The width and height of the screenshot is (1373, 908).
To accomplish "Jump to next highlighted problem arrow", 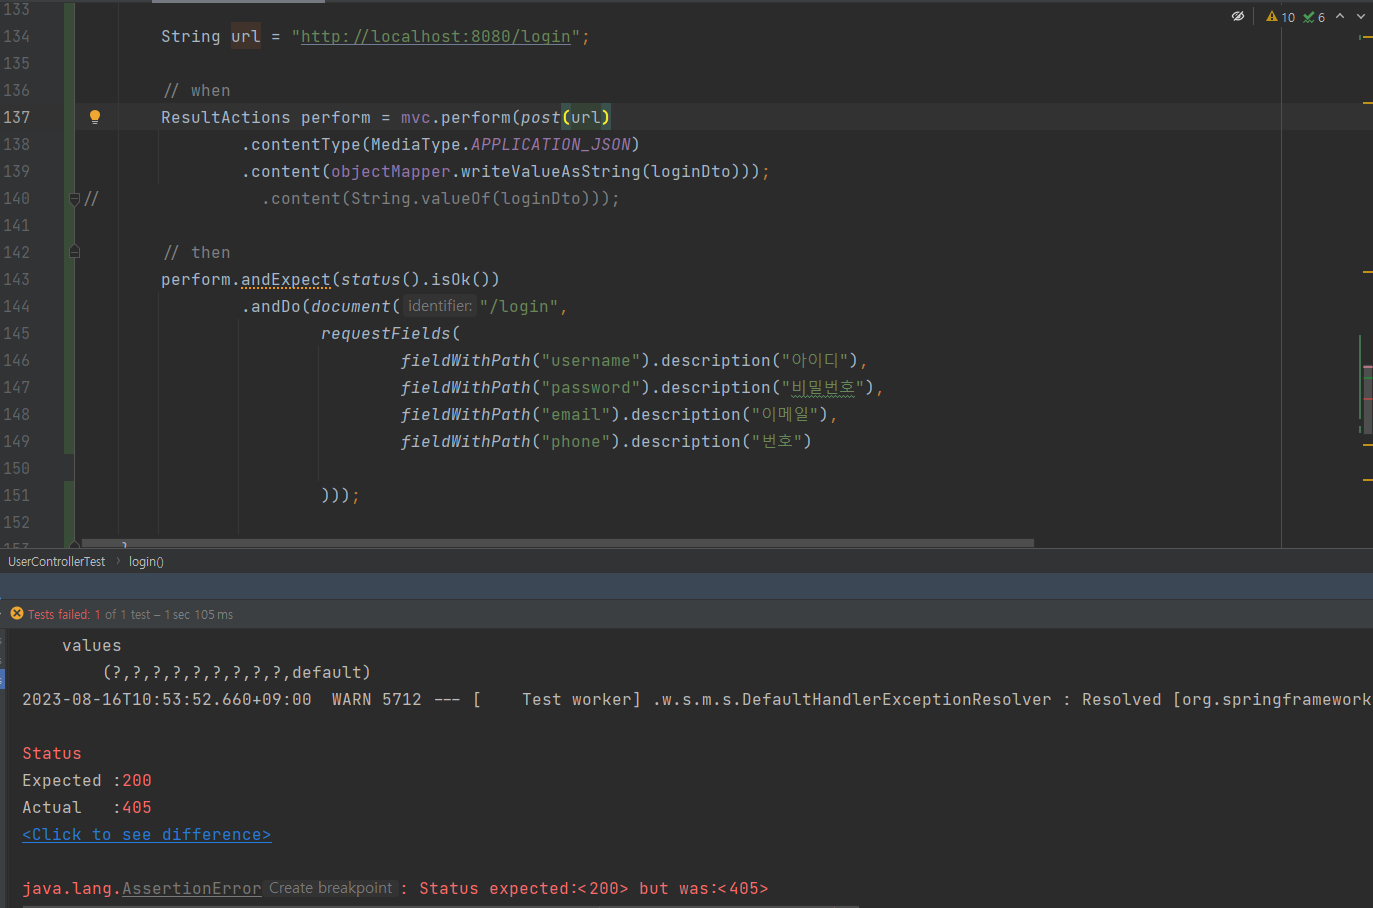I will pos(1361,16).
